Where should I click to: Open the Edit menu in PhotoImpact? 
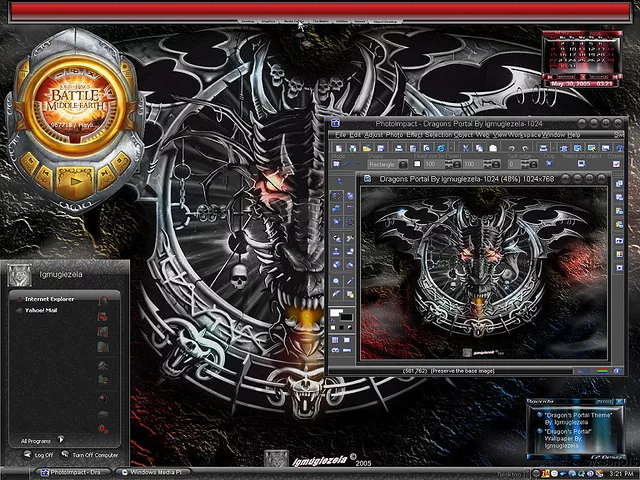356,134
